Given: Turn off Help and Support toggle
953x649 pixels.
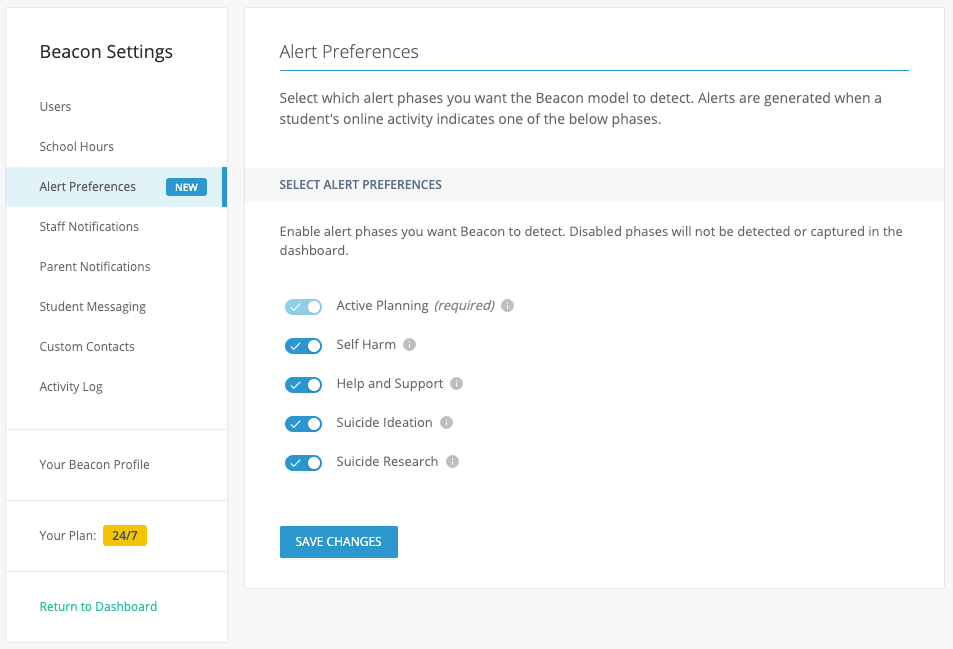Looking at the screenshot, I should coord(303,385).
